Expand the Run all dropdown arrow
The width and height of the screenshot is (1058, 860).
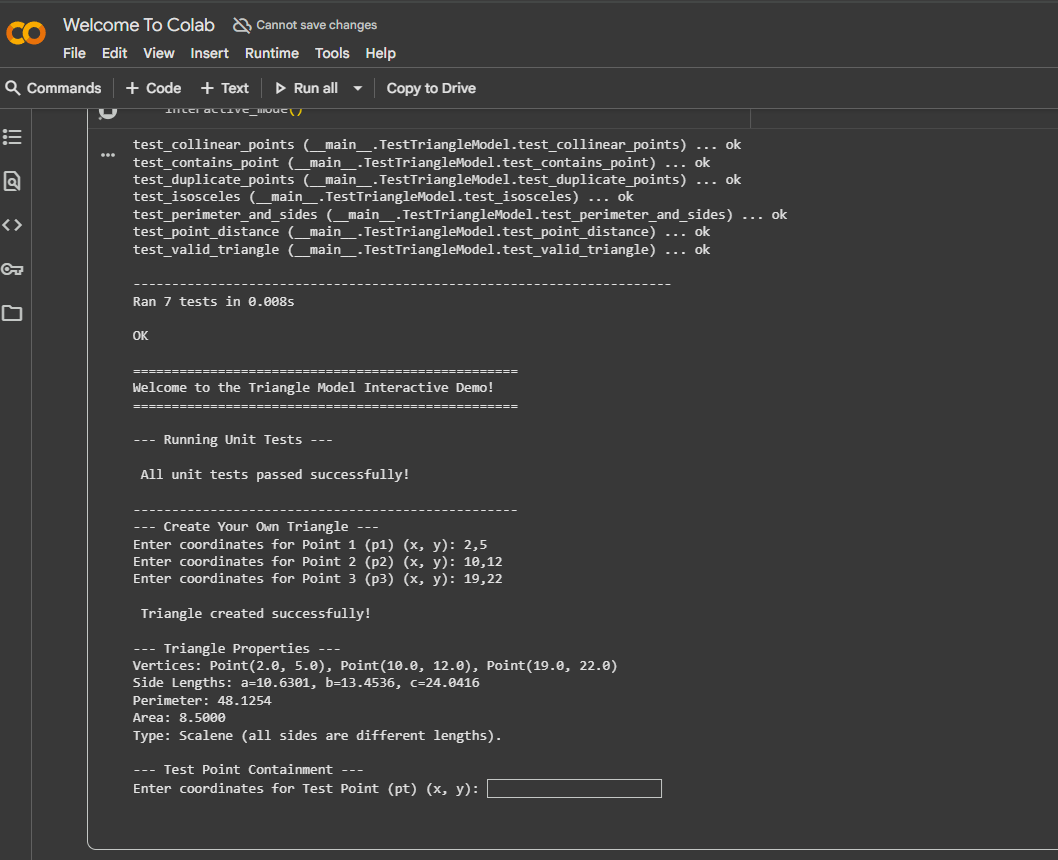point(357,88)
